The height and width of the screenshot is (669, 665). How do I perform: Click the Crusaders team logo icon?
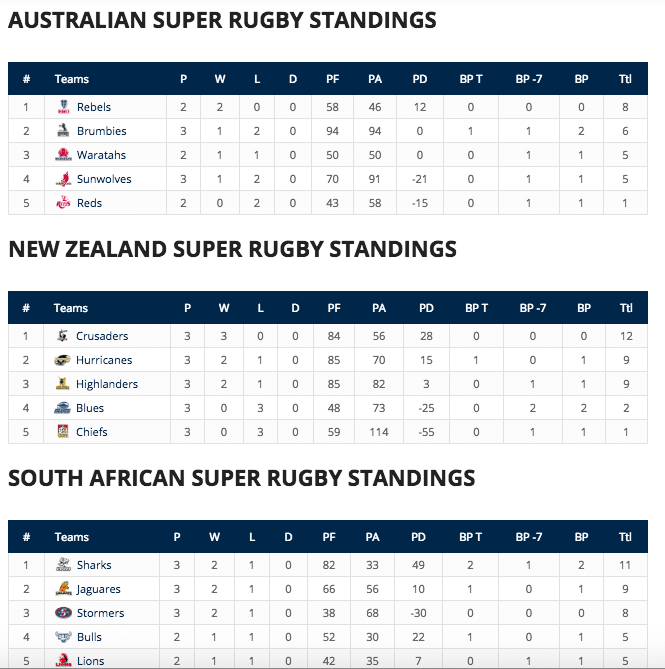63,336
